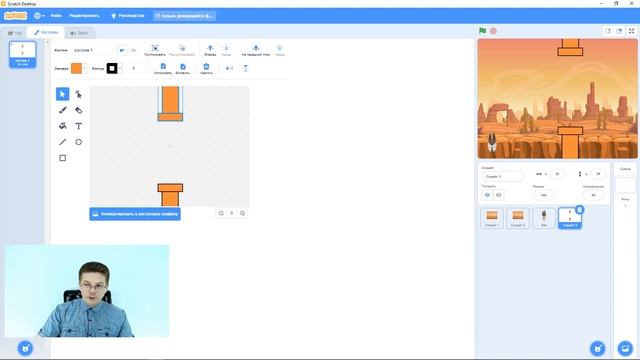Select the stage backdrop thumbnail

click(625, 185)
